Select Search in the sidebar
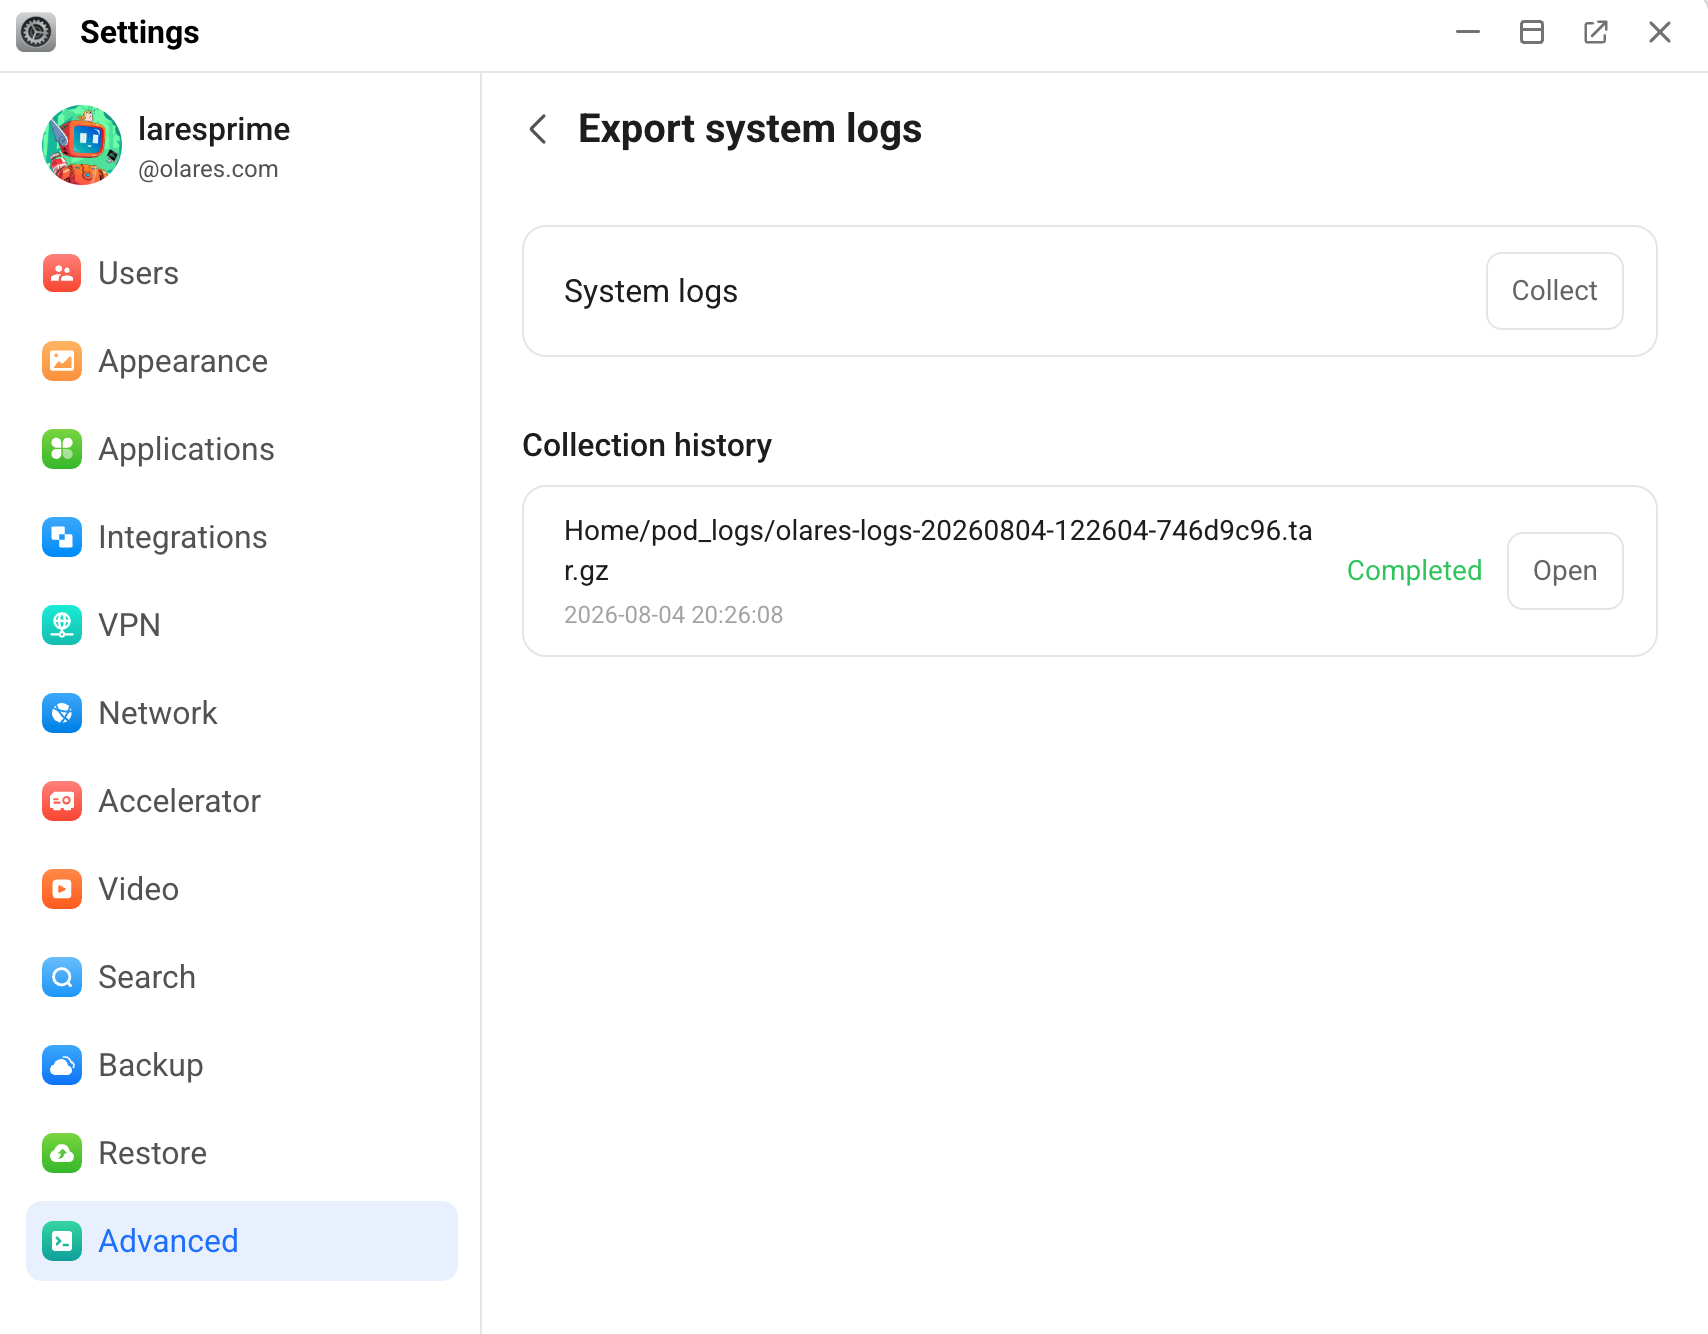Screen dimensions: 1708x1334 click(x=242, y=977)
